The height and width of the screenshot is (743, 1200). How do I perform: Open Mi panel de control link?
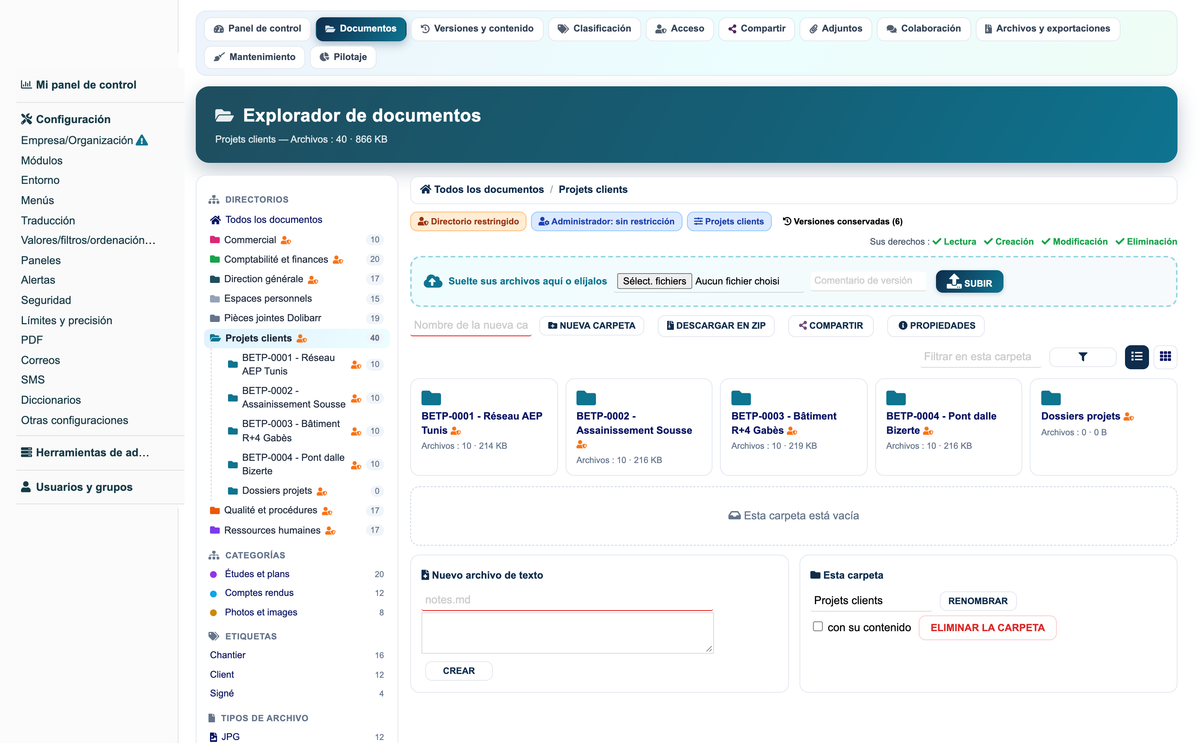(x=78, y=85)
